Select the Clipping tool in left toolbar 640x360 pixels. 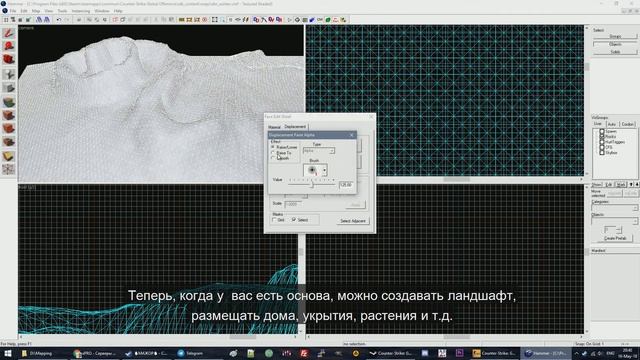pos(9,156)
